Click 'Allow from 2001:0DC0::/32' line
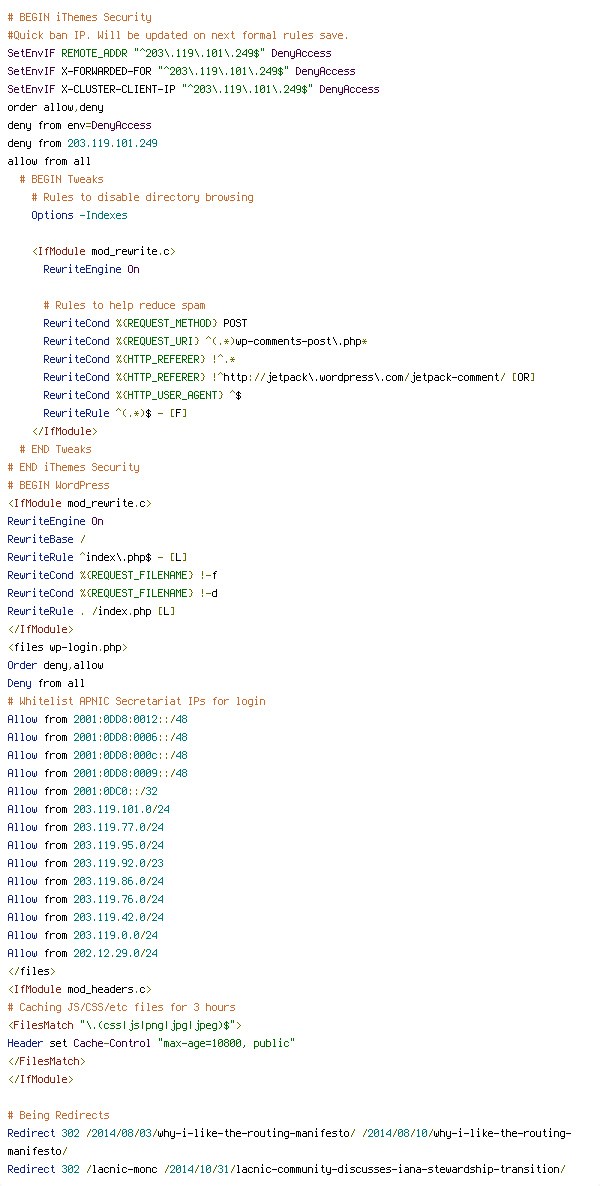The image size is (600, 1186). click(x=82, y=792)
